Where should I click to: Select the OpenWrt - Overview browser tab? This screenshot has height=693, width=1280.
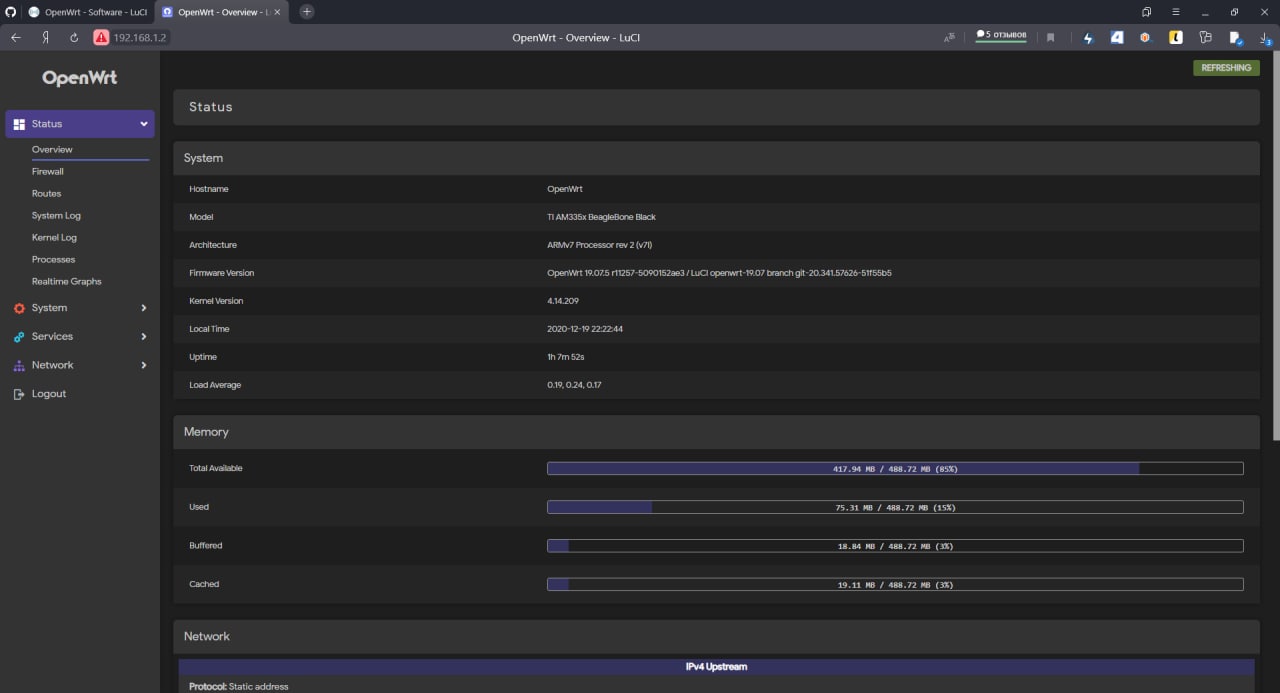[x=223, y=12]
